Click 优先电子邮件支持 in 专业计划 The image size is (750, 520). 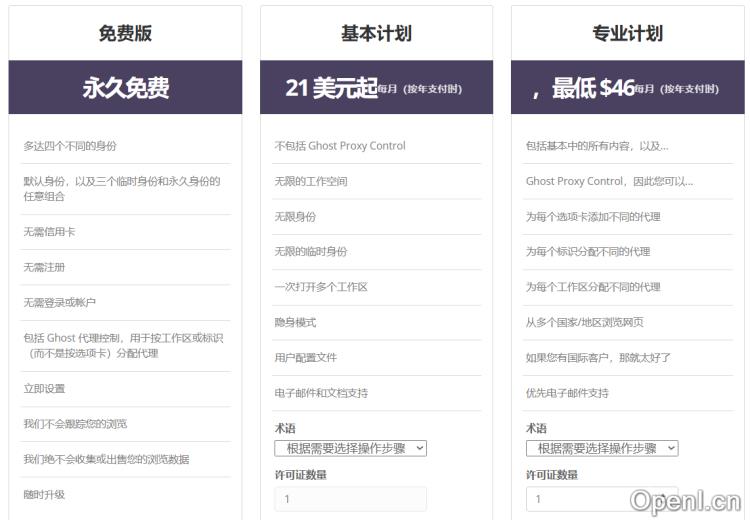(567, 393)
